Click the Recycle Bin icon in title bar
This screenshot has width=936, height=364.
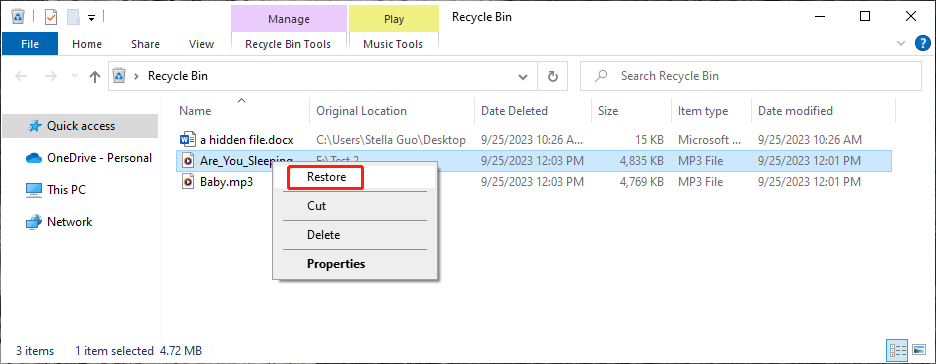[19, 16]
